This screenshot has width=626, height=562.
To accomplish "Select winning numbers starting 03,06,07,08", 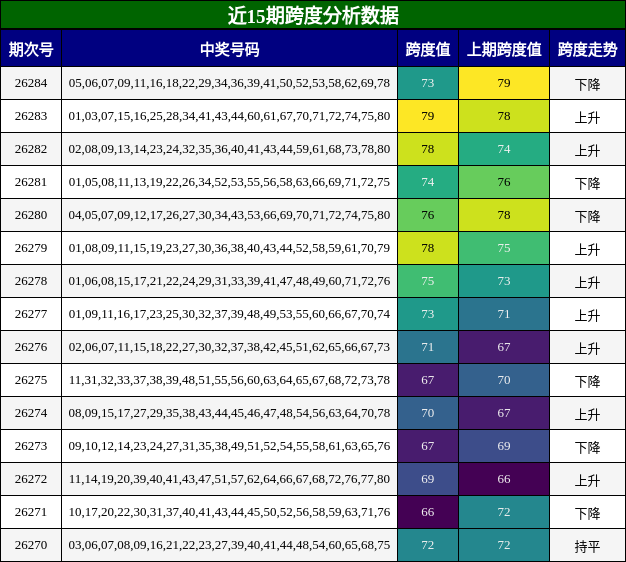I will tap(229, 545).
